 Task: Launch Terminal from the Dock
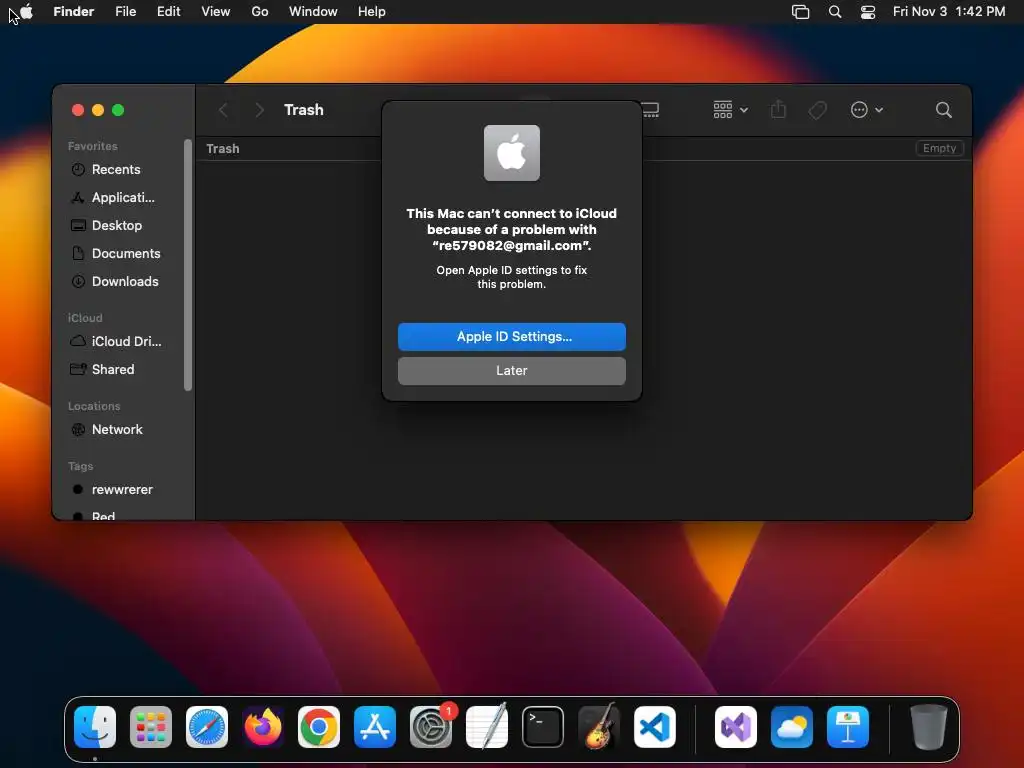click(x=543, y=727)
